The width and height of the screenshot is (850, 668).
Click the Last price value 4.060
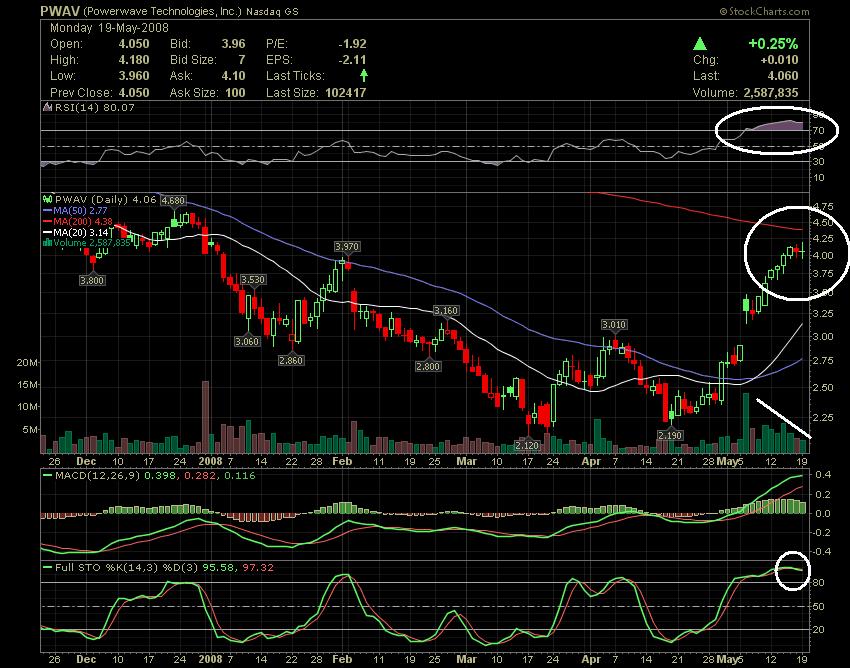click(x=783, y=76)
